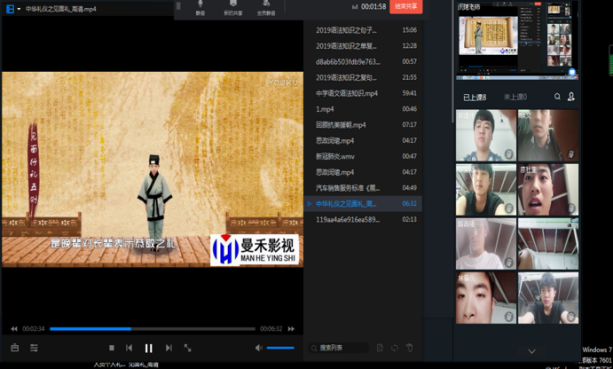Screen dimensions: 613x369
Task: Mute the player using the speaker icon
Action: pos(259,348)
